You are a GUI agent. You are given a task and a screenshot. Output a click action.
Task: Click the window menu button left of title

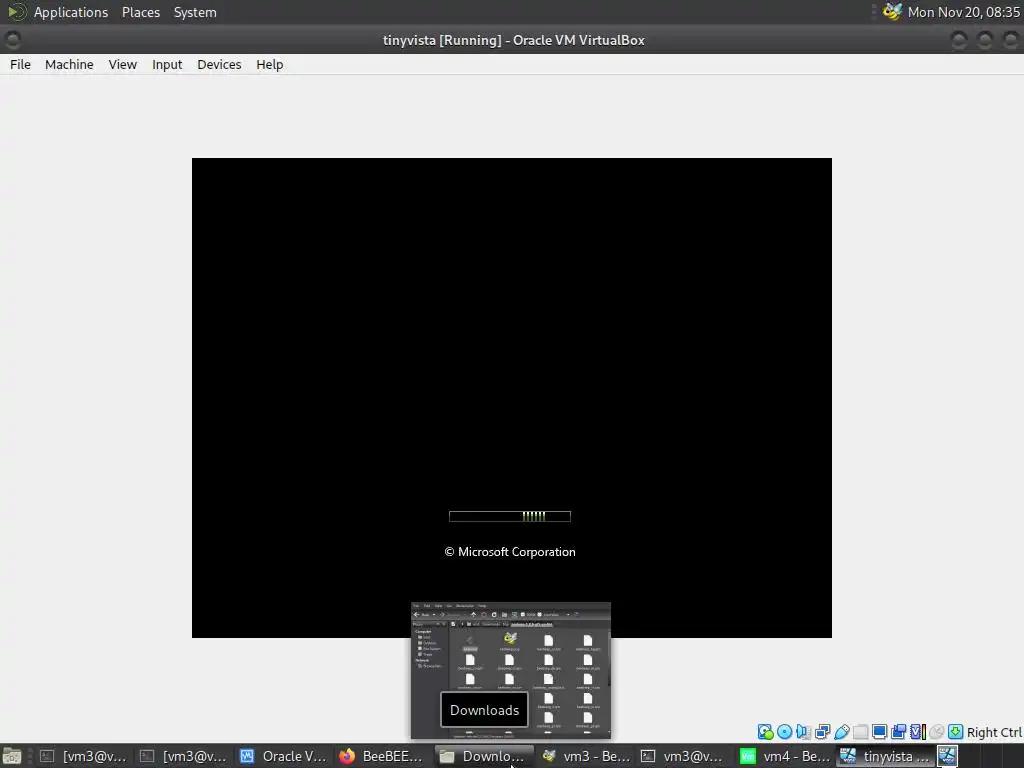click(x=12, y=40)
